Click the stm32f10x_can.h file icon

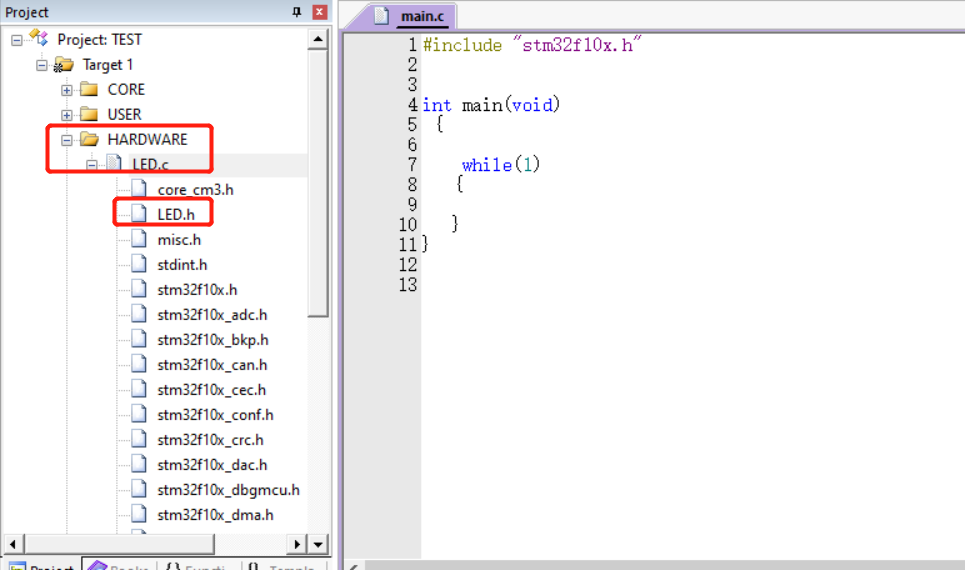(x=139, y=364)
